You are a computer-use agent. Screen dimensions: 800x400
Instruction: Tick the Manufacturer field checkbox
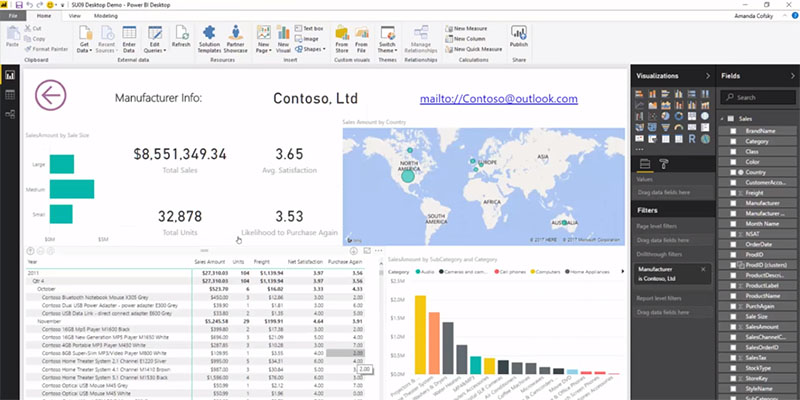coord(733,202)
